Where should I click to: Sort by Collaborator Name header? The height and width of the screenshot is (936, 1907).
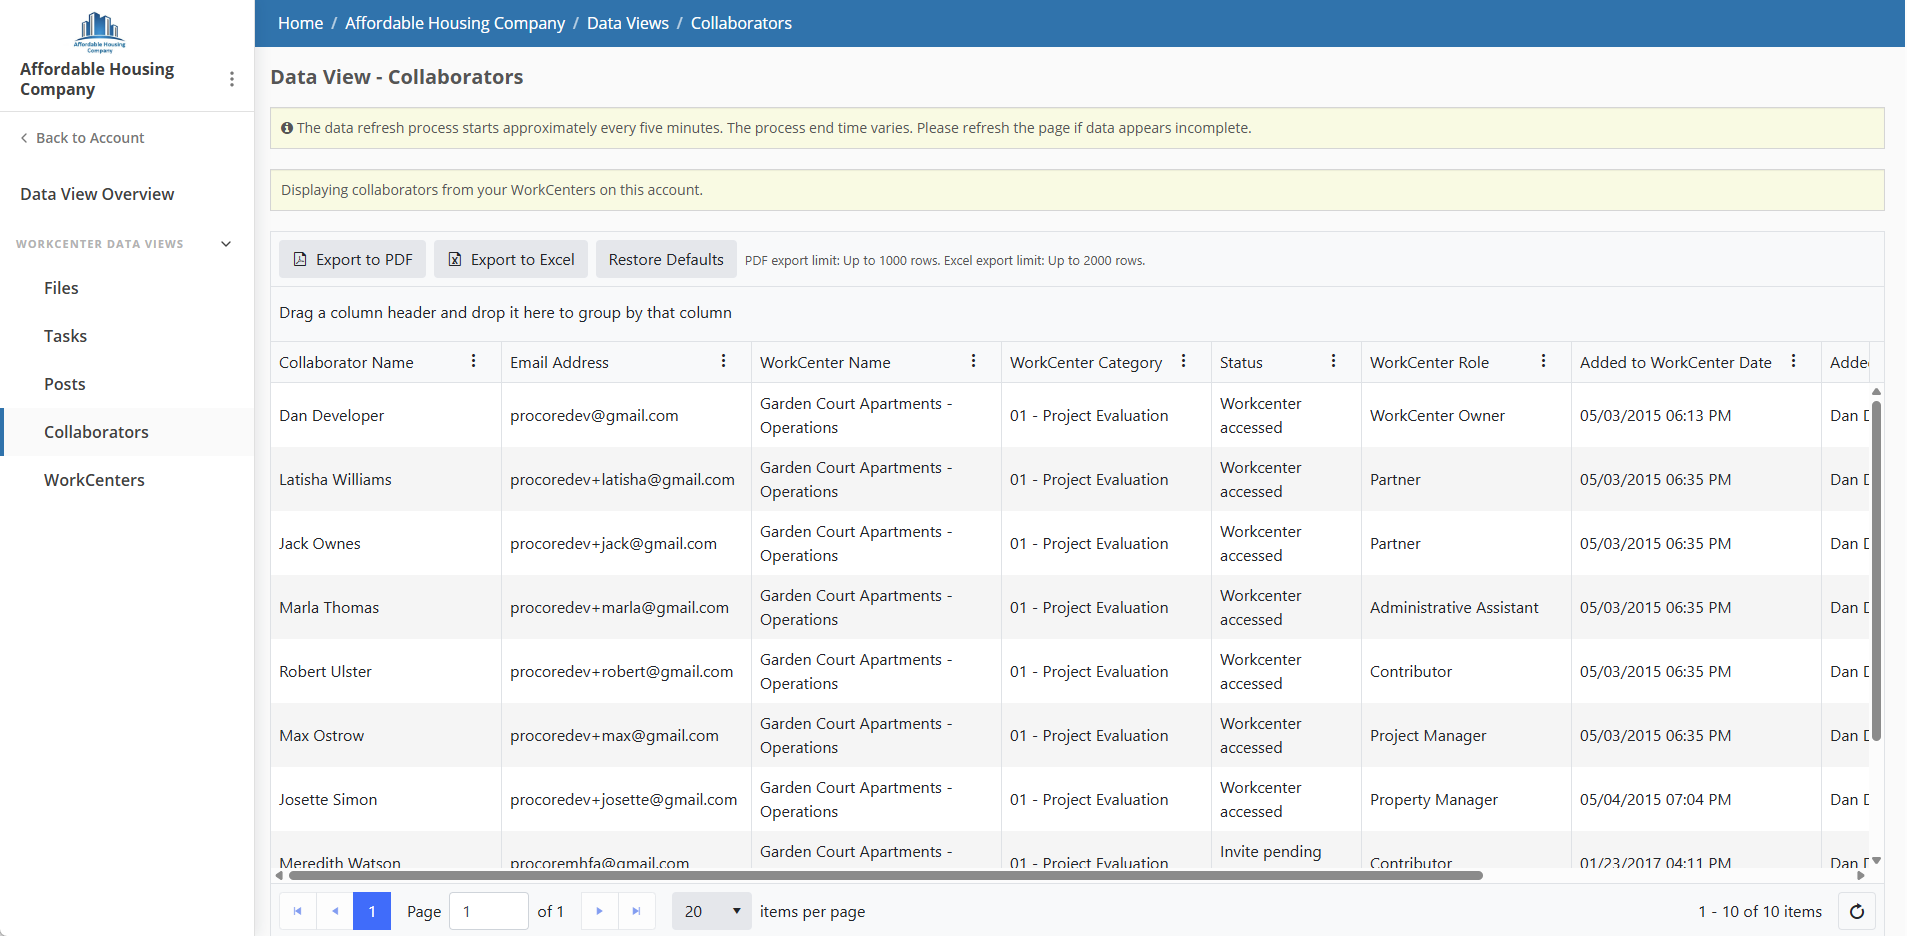point(346,362)
